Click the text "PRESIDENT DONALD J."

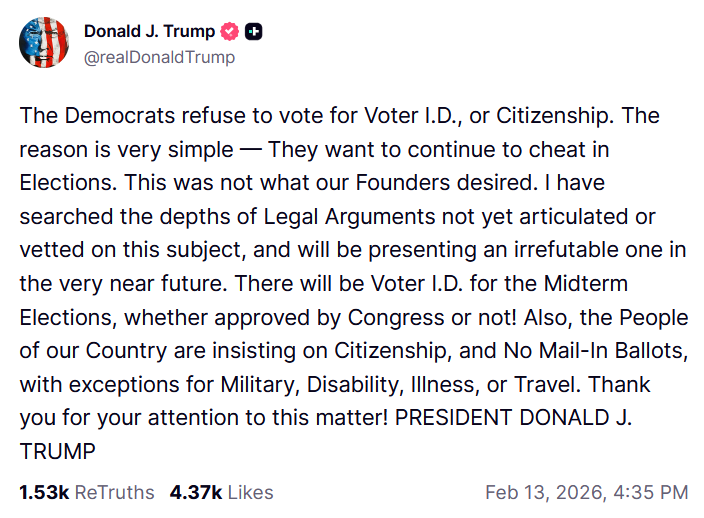513,418
